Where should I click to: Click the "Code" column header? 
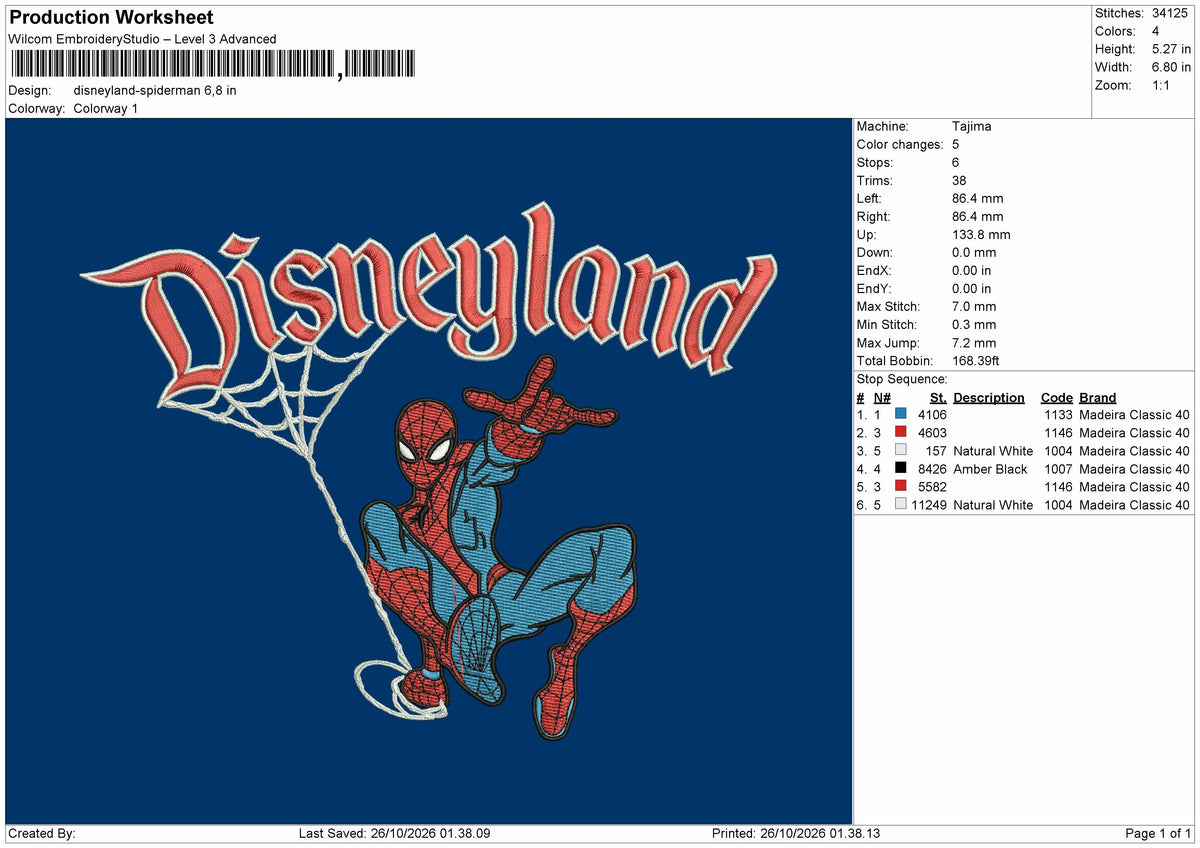1057,397
